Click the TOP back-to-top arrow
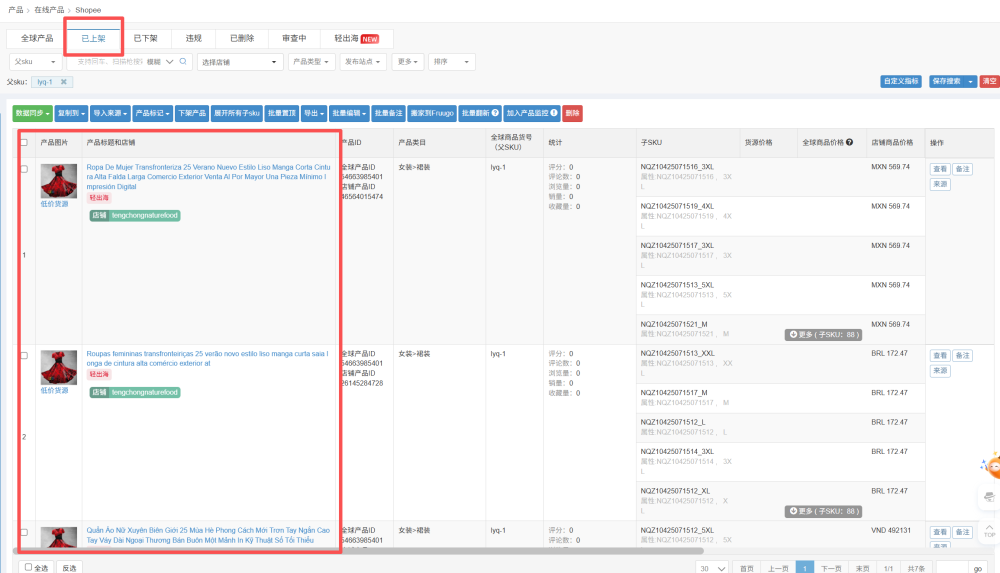 (x=989, y=530)
